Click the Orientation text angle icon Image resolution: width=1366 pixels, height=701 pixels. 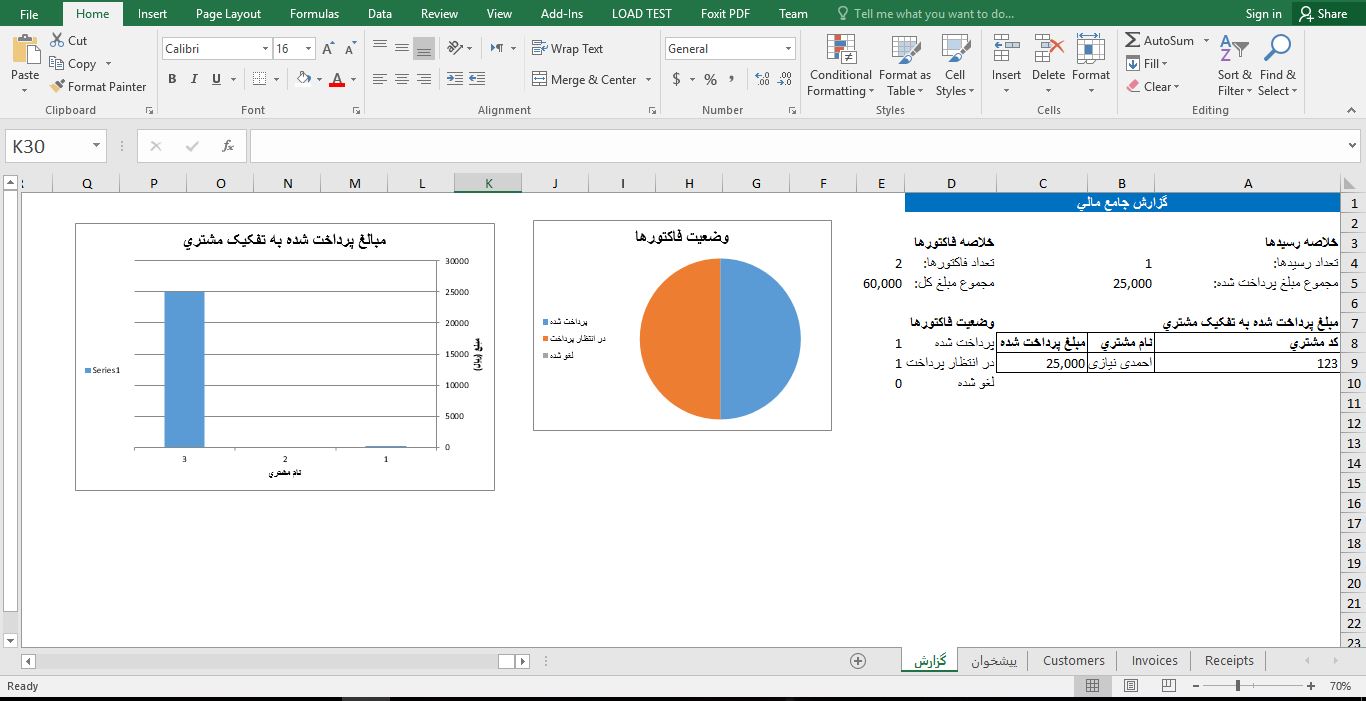click(x=456, y=48)
